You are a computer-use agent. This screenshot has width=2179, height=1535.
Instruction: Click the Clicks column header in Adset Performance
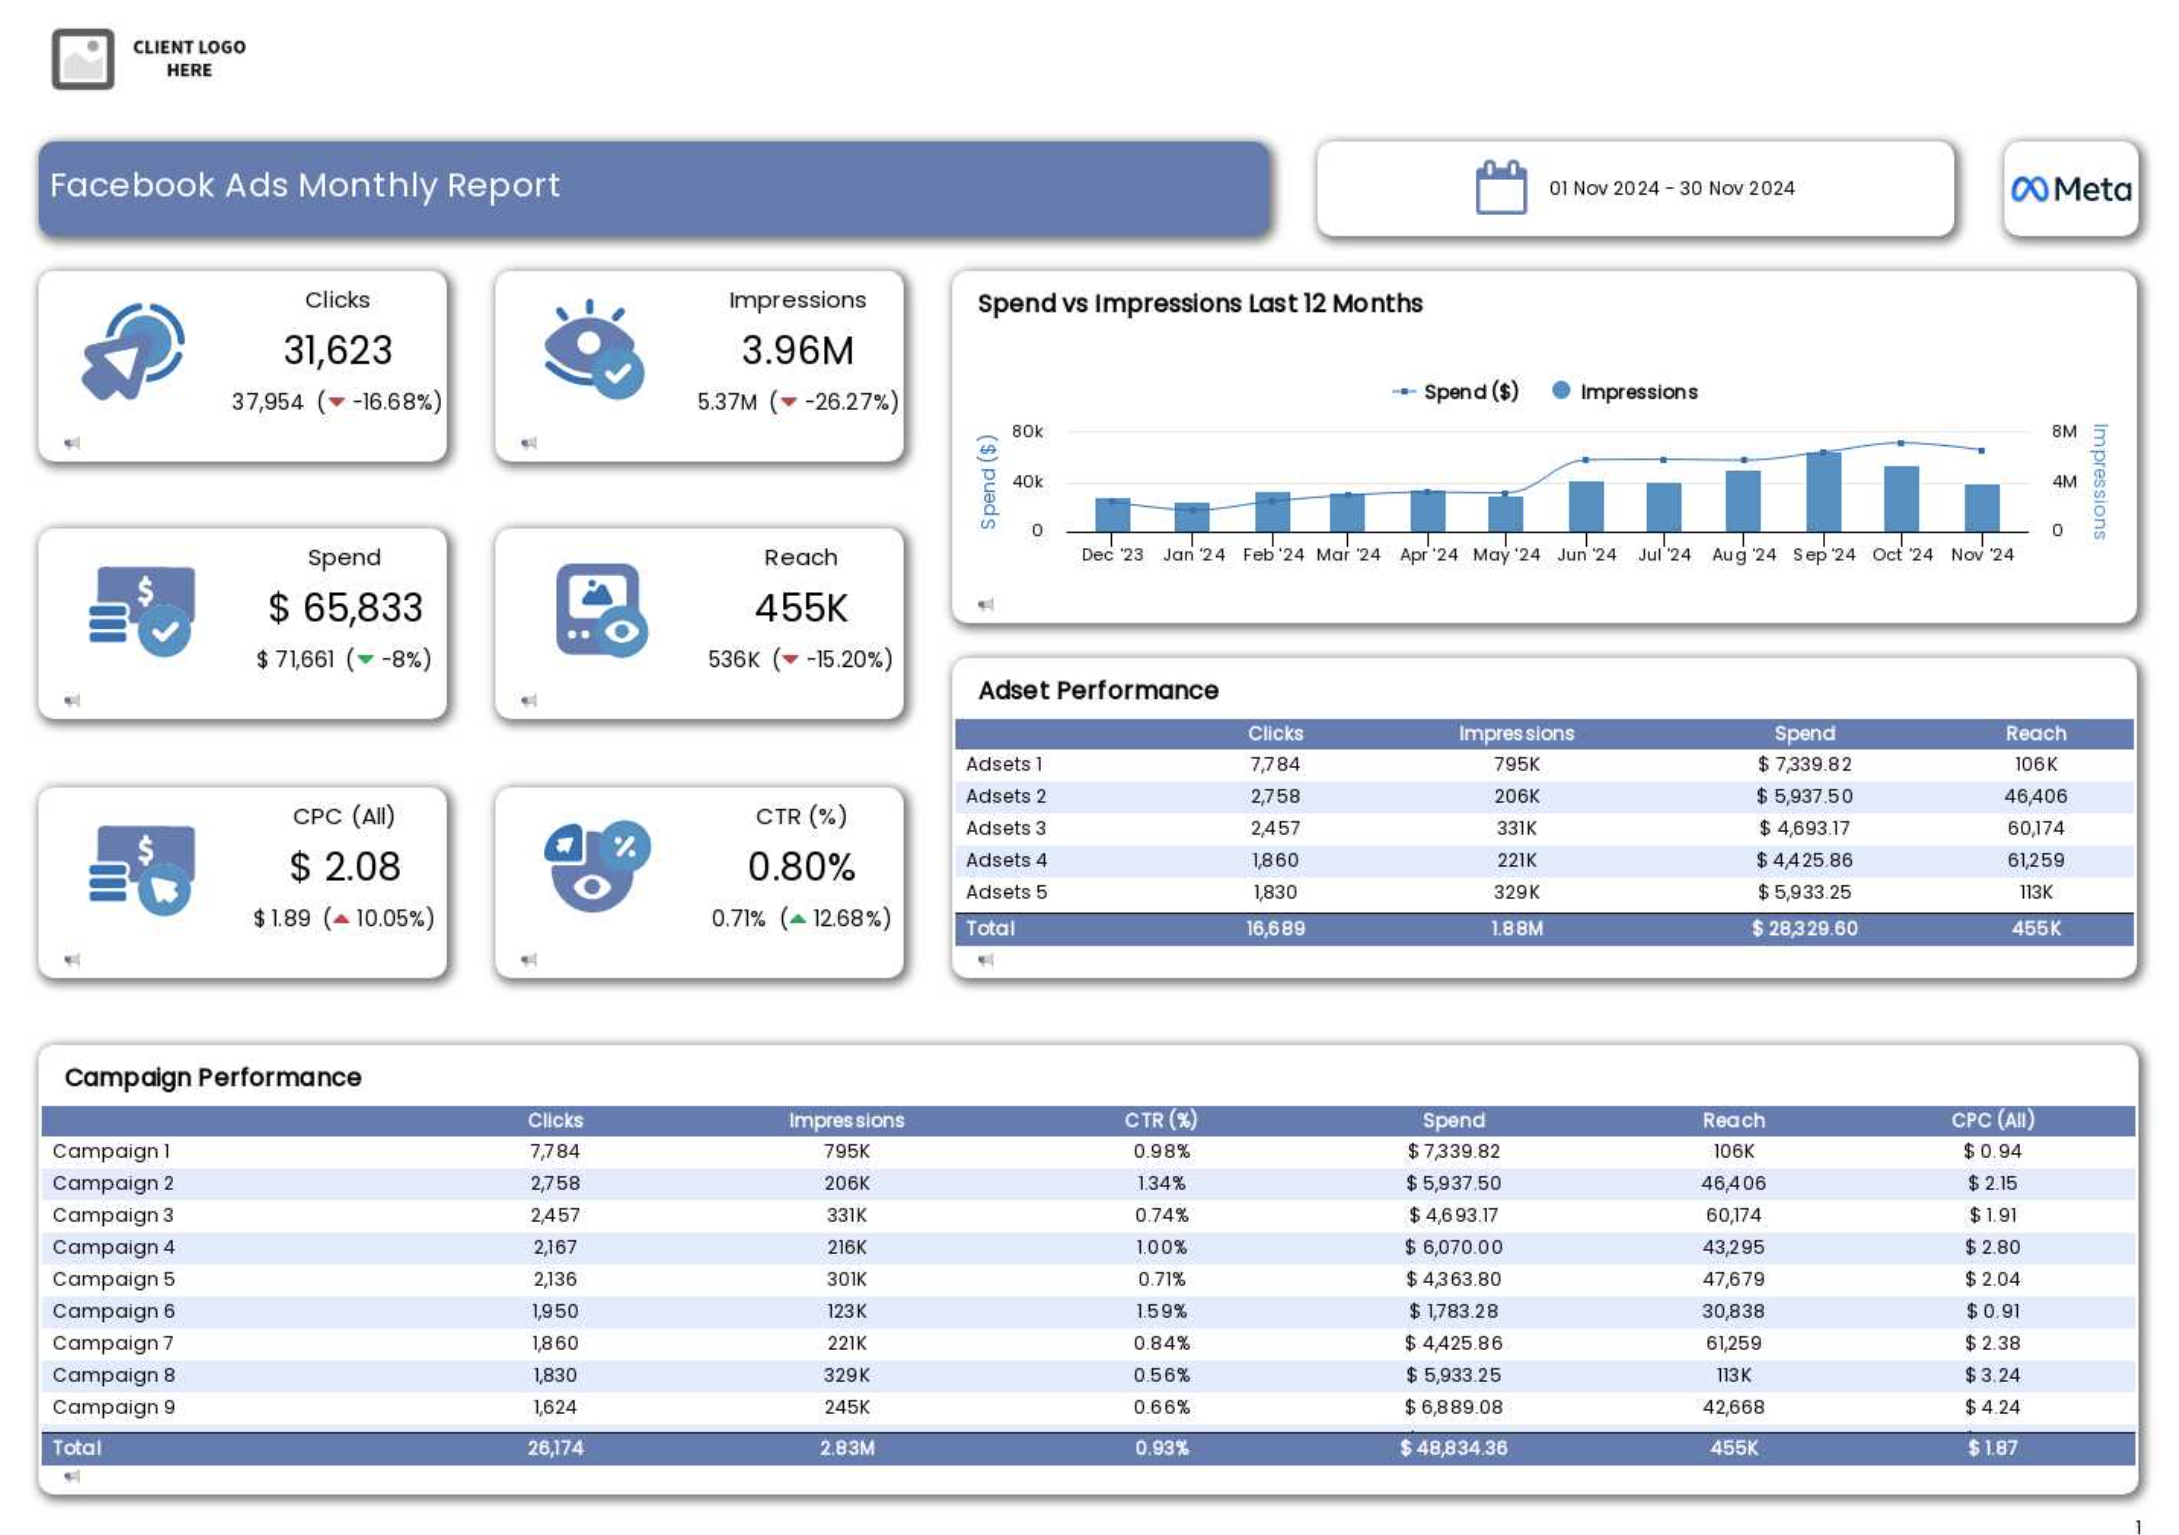[x=1275, y=733]
